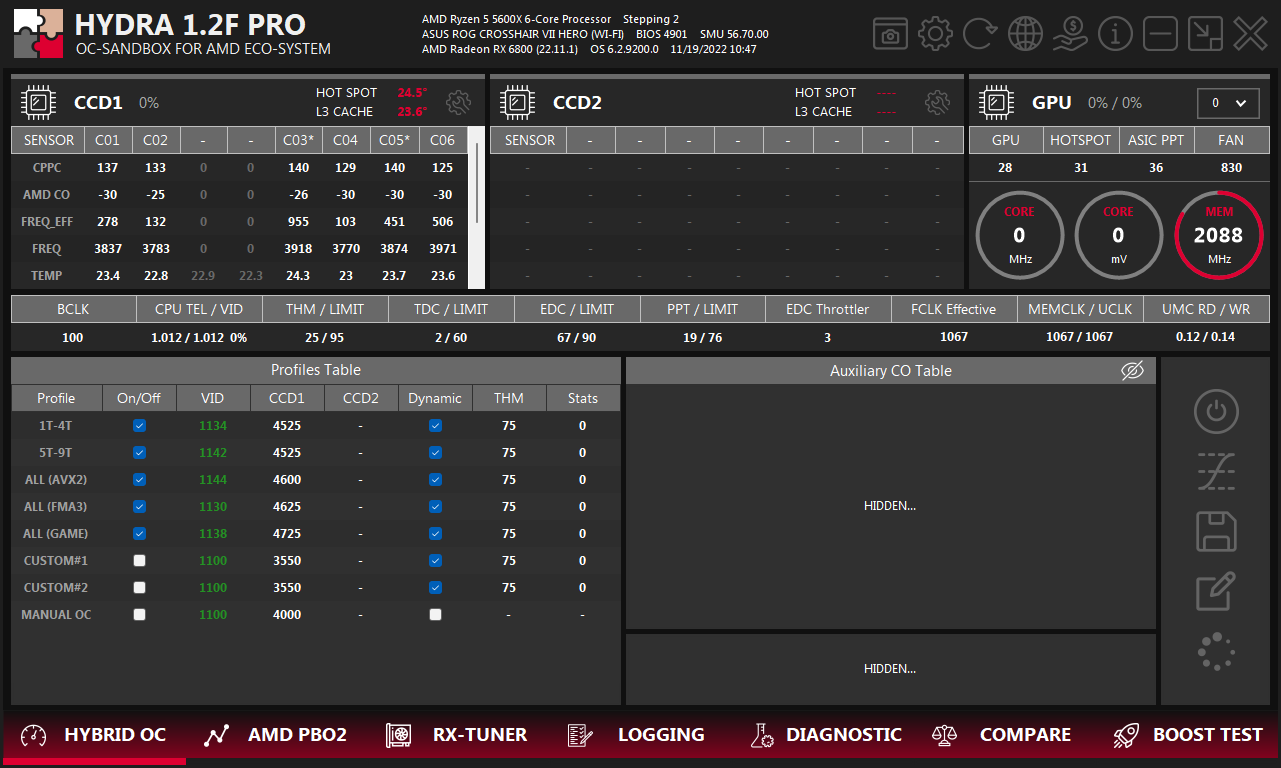Switch to the AMD PBO2 tab
1281x768 pixels.
(x=275, y=735)
